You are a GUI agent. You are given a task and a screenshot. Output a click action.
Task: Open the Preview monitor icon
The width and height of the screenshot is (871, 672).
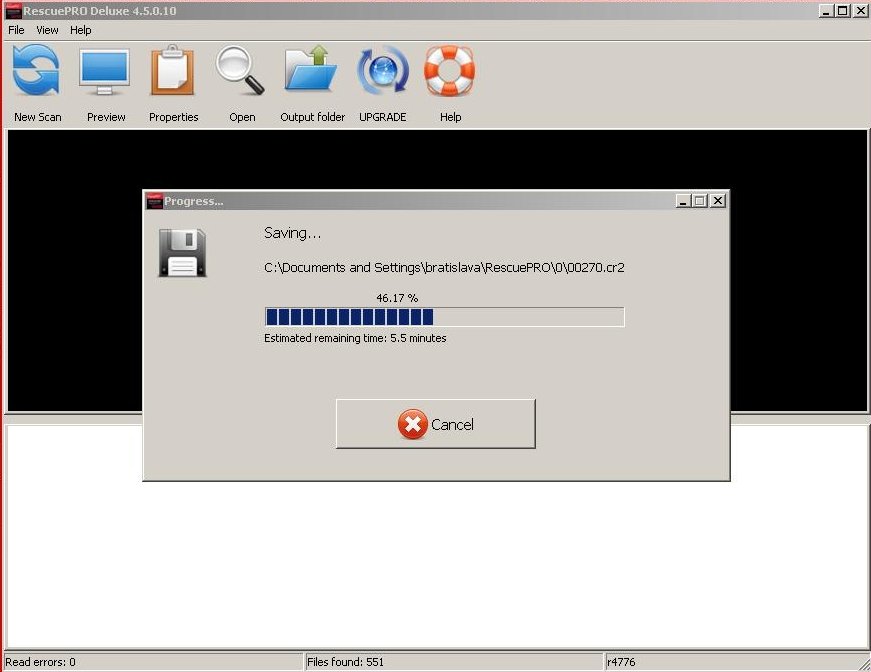coord(105,72)
